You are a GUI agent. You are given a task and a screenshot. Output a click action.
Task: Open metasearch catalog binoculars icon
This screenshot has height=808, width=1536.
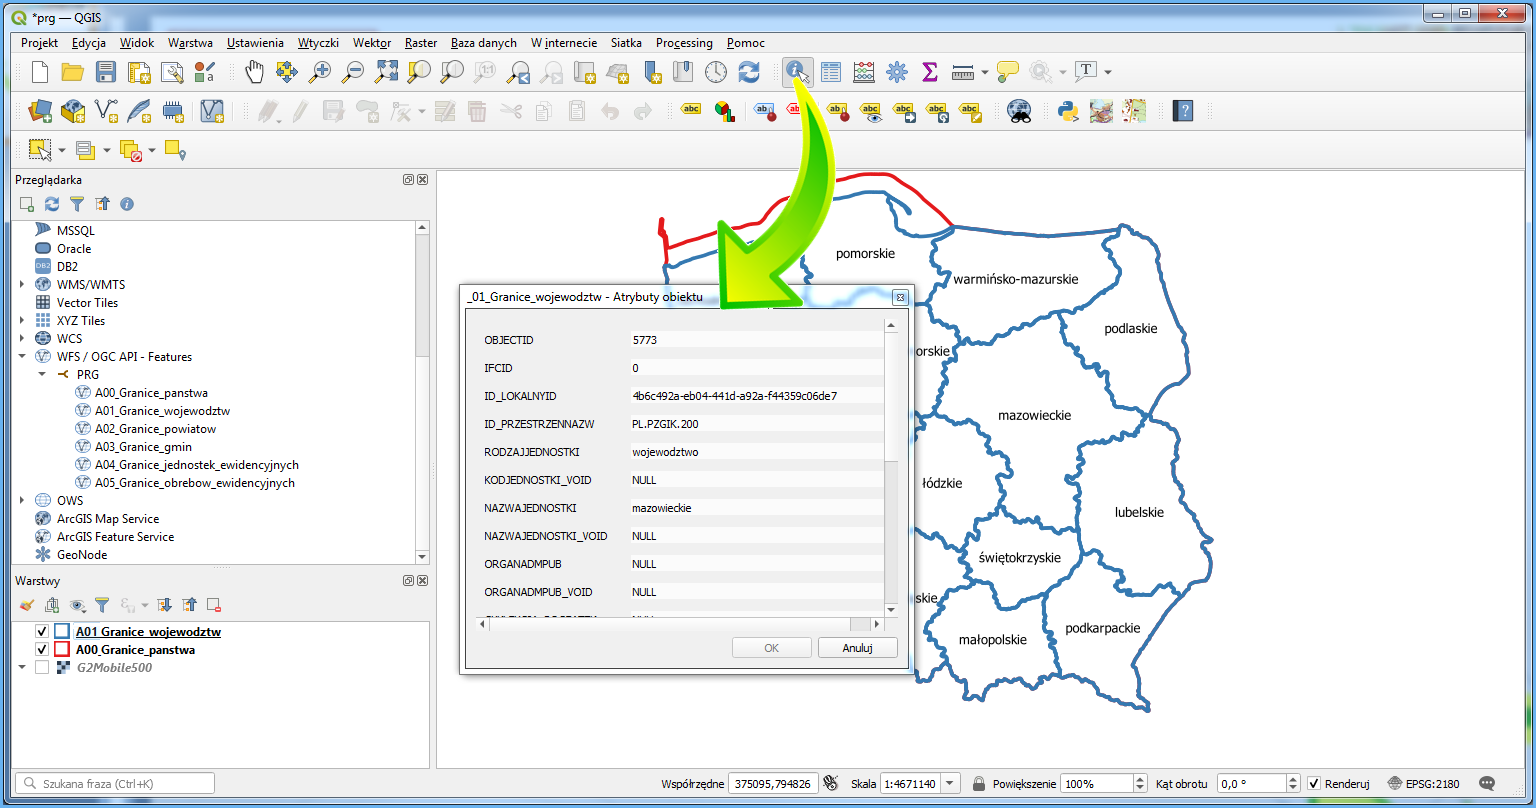point(1019,111)
